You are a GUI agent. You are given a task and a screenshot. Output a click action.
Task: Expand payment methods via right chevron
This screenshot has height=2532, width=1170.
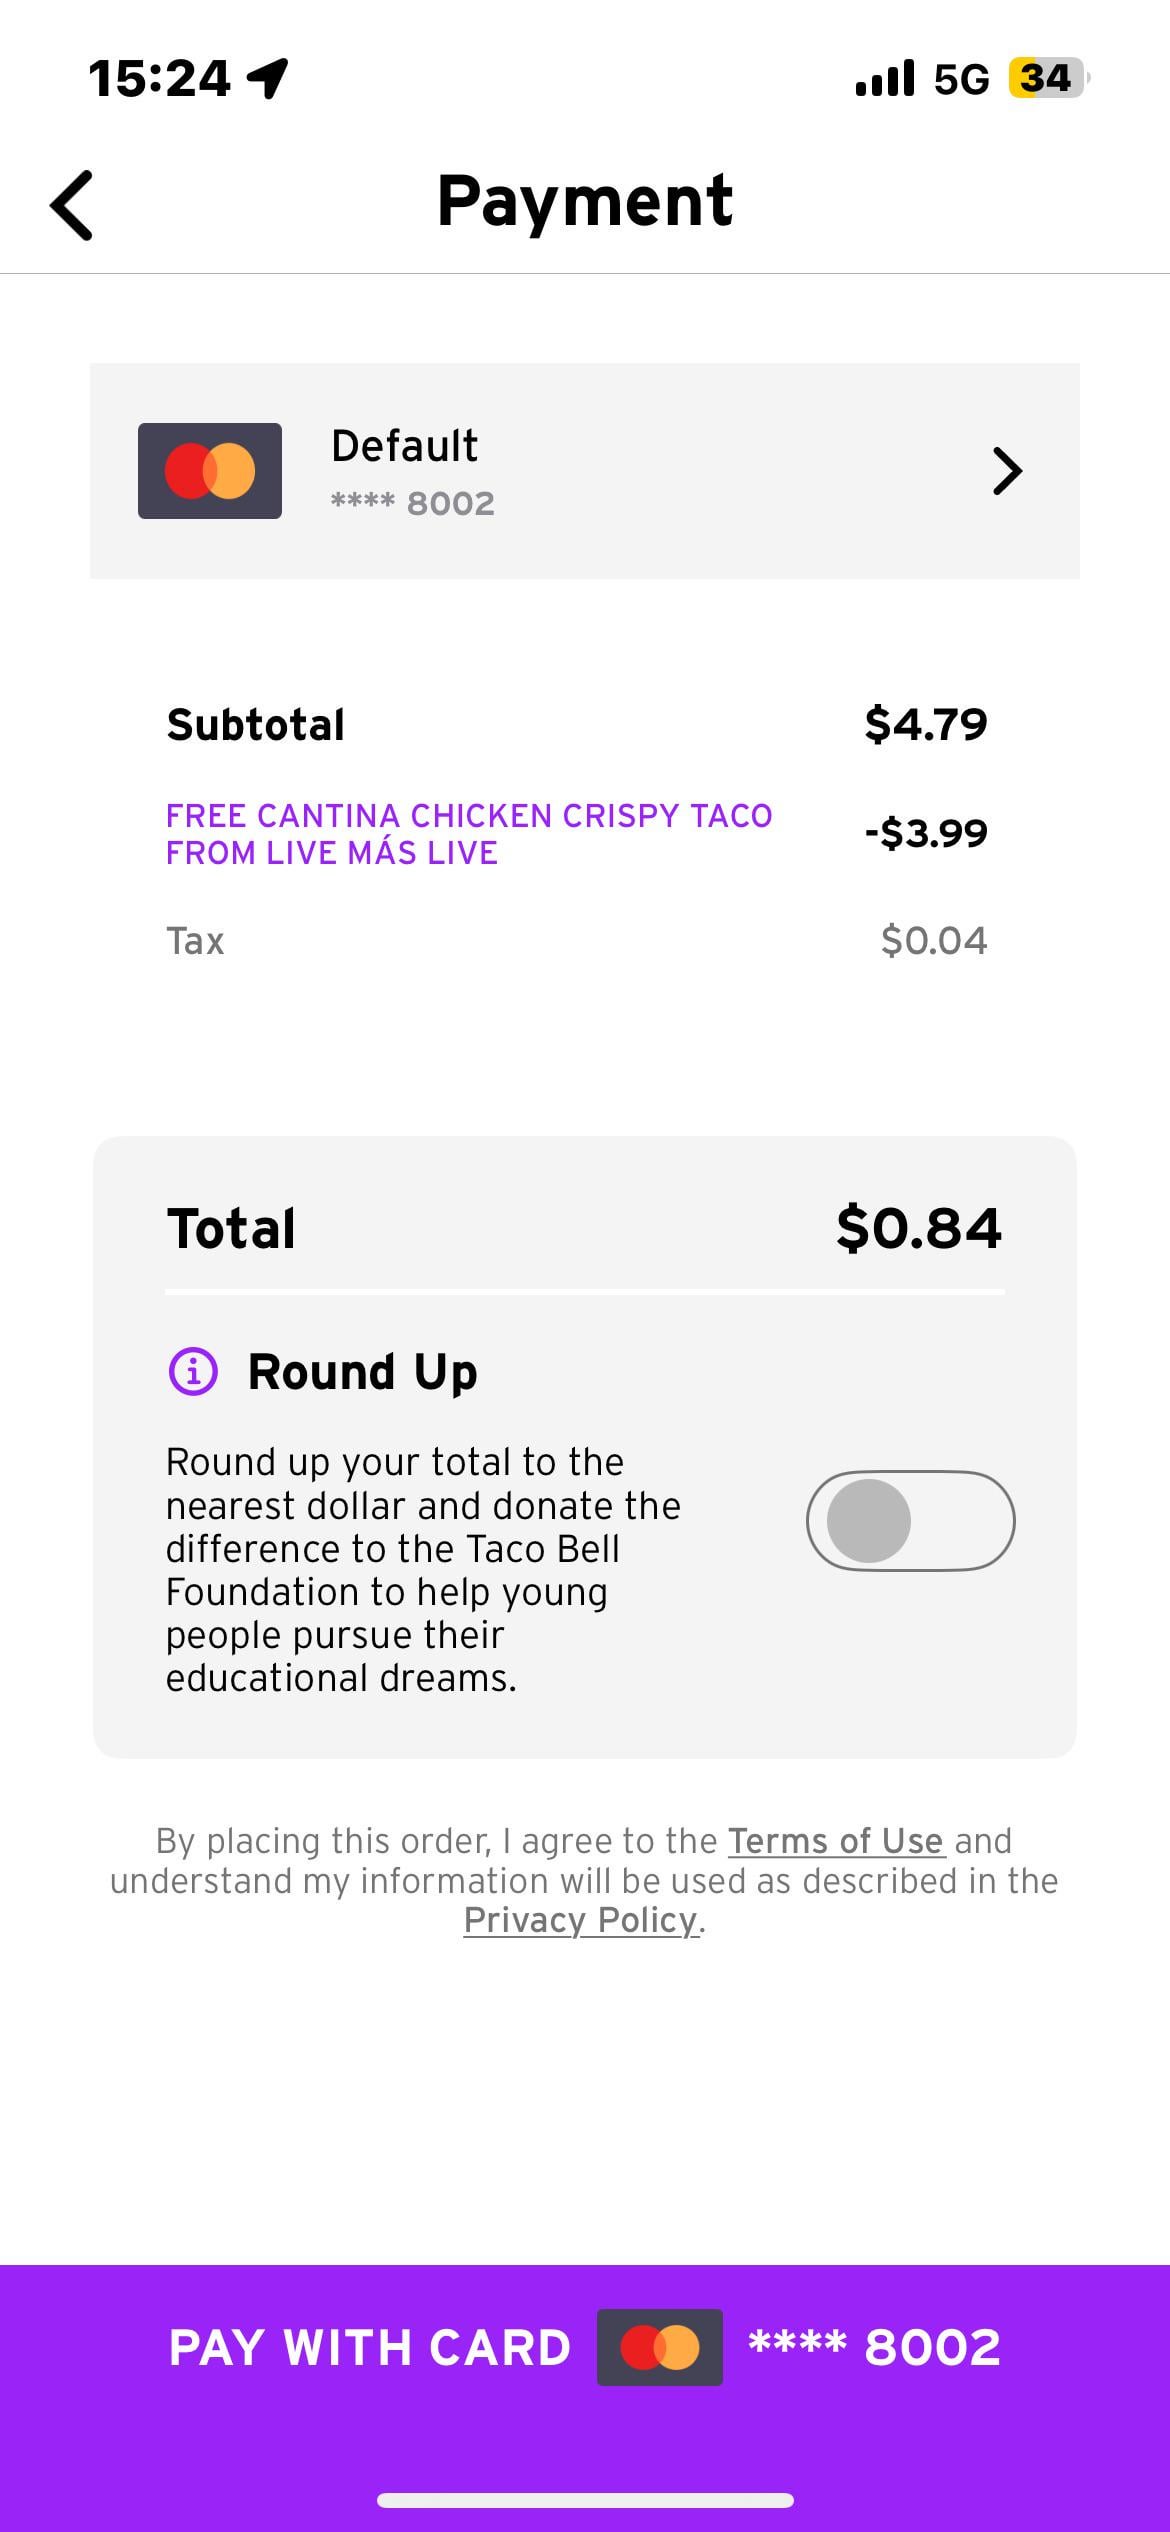pyautogui.click(x=1007, y=471)
